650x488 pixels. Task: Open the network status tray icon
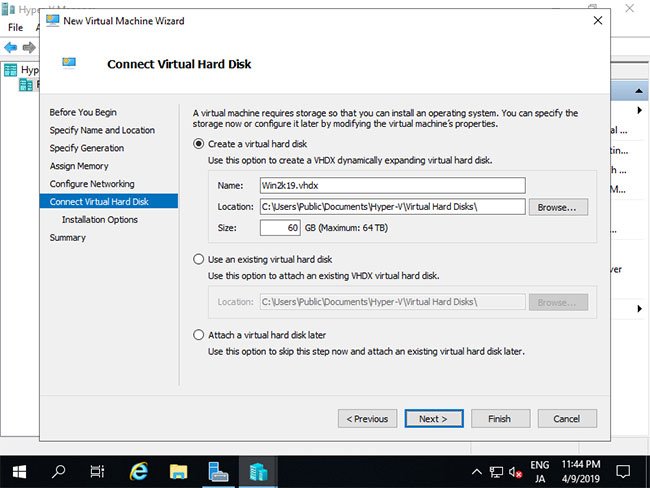[x=496, y=472]
